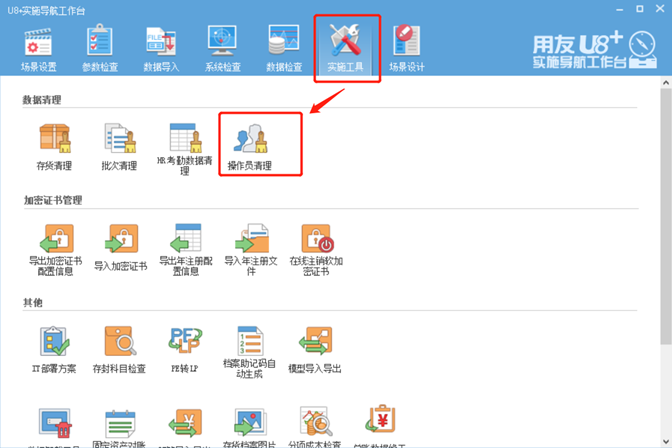
Task: Open 在线注销软加密证书 tool
Action: [x=316, y=242]
